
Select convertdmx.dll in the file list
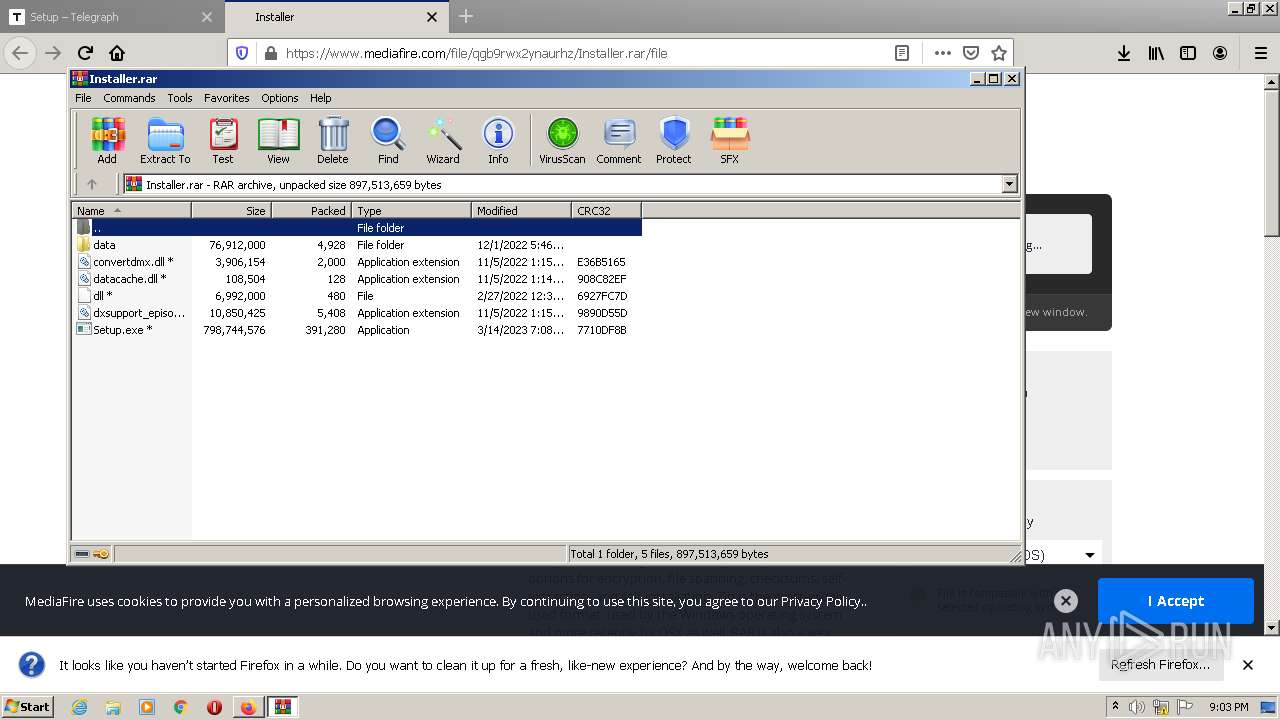click(x=357, y=262)
